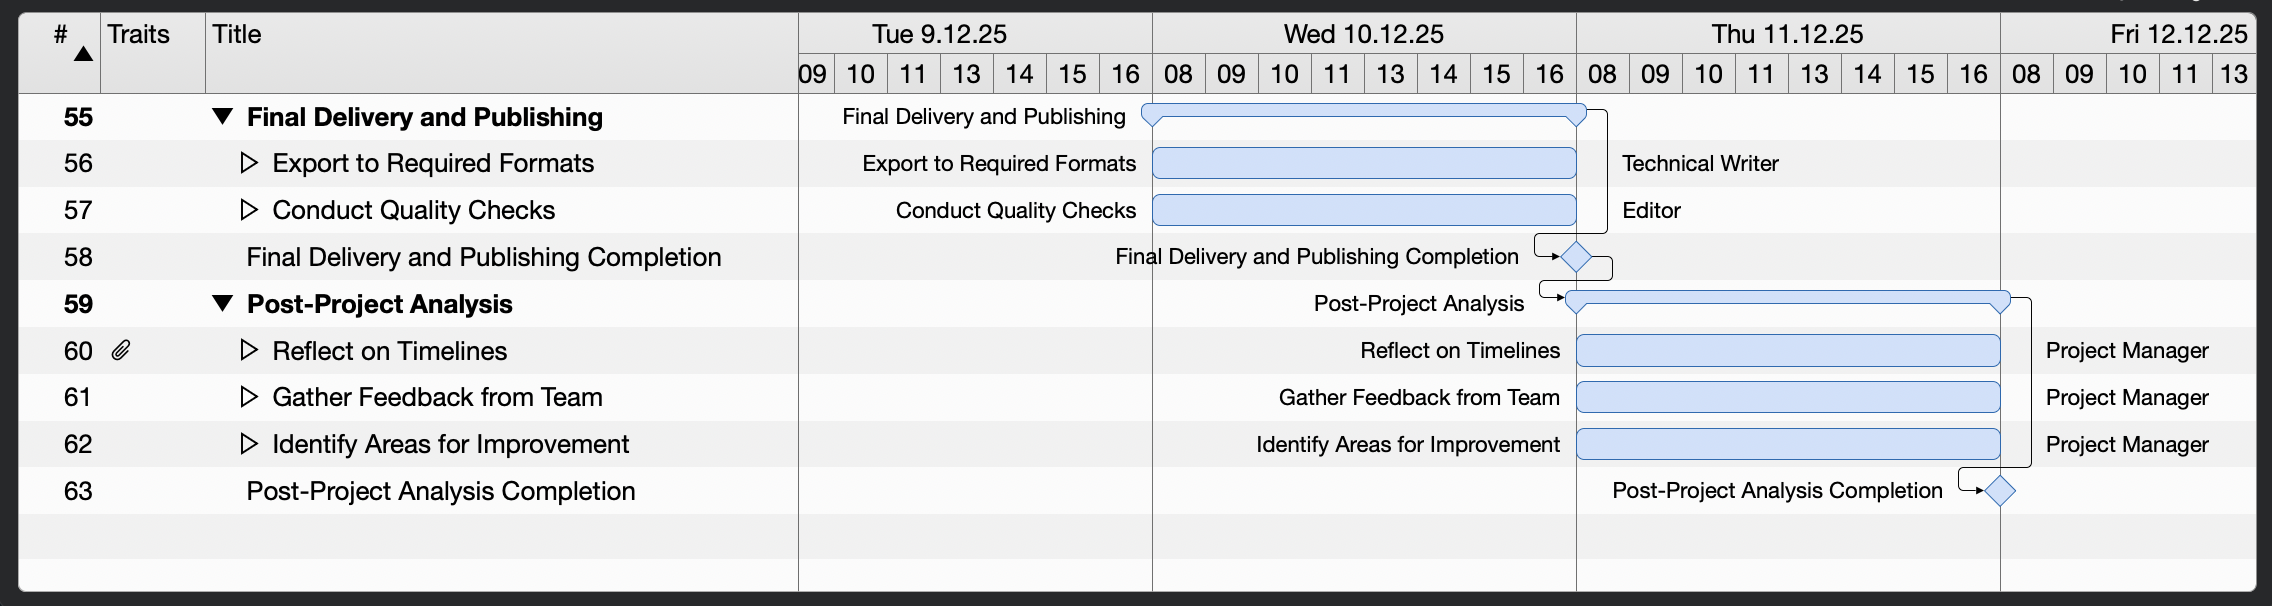This screenshot has width=2272, height=606.
Task: Click the Editor resource label
Action: click(1652, 210)
